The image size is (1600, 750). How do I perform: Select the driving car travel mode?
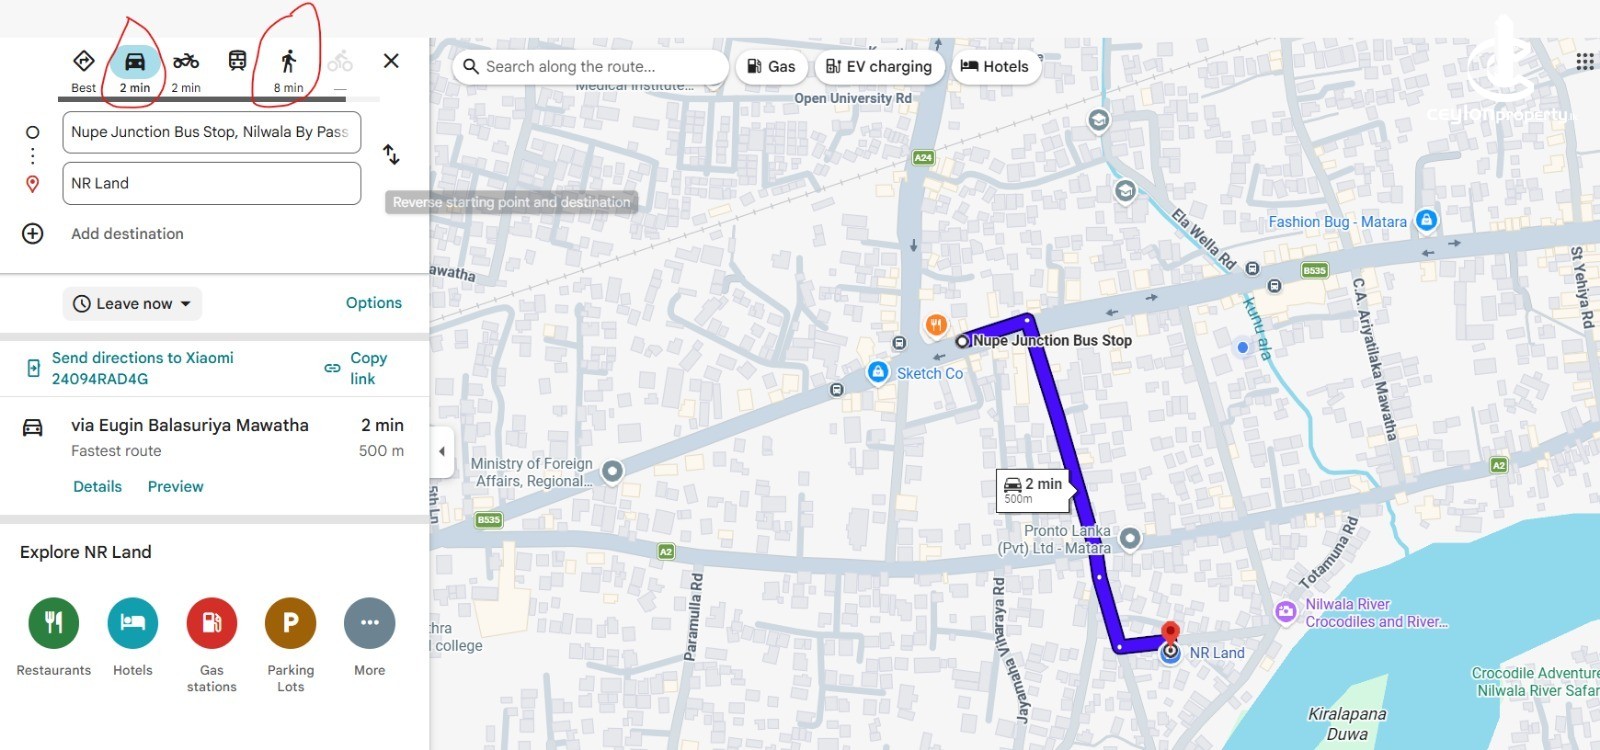(x=135, y=70)
